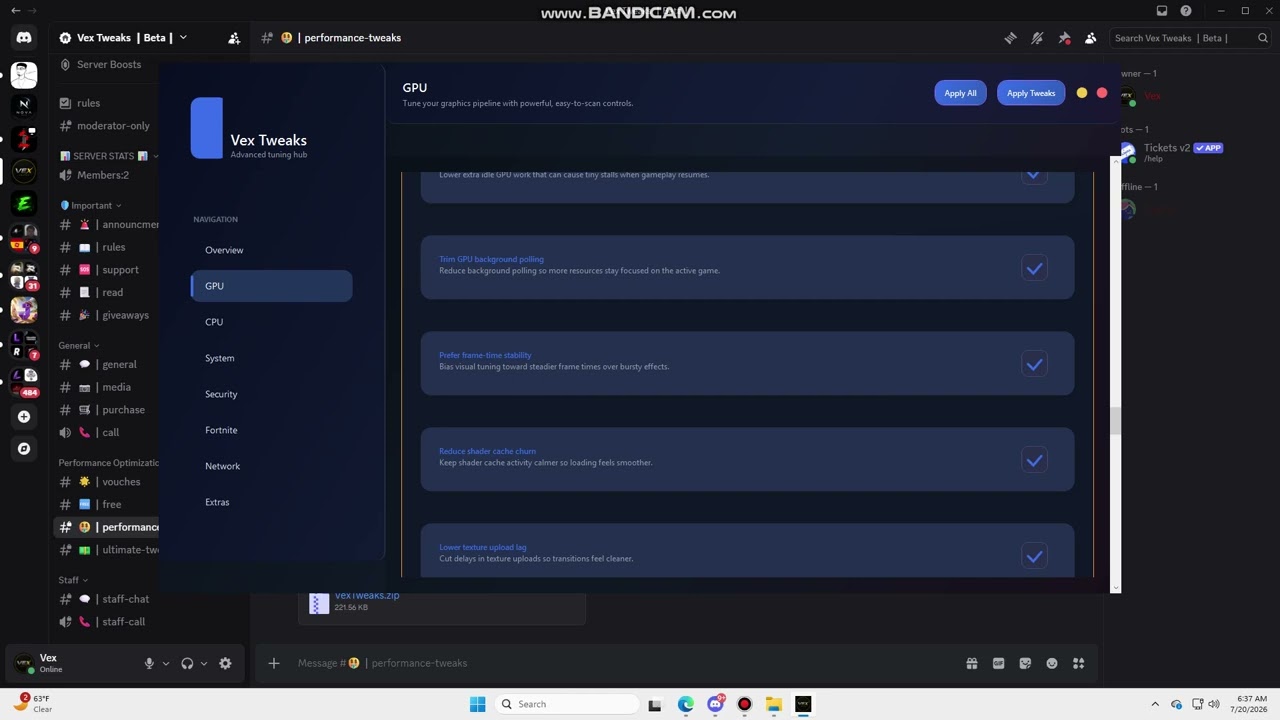The width and height of the screenshot is (1280, 720).
Task: Open the green E server icon
Action: (24, 204)
